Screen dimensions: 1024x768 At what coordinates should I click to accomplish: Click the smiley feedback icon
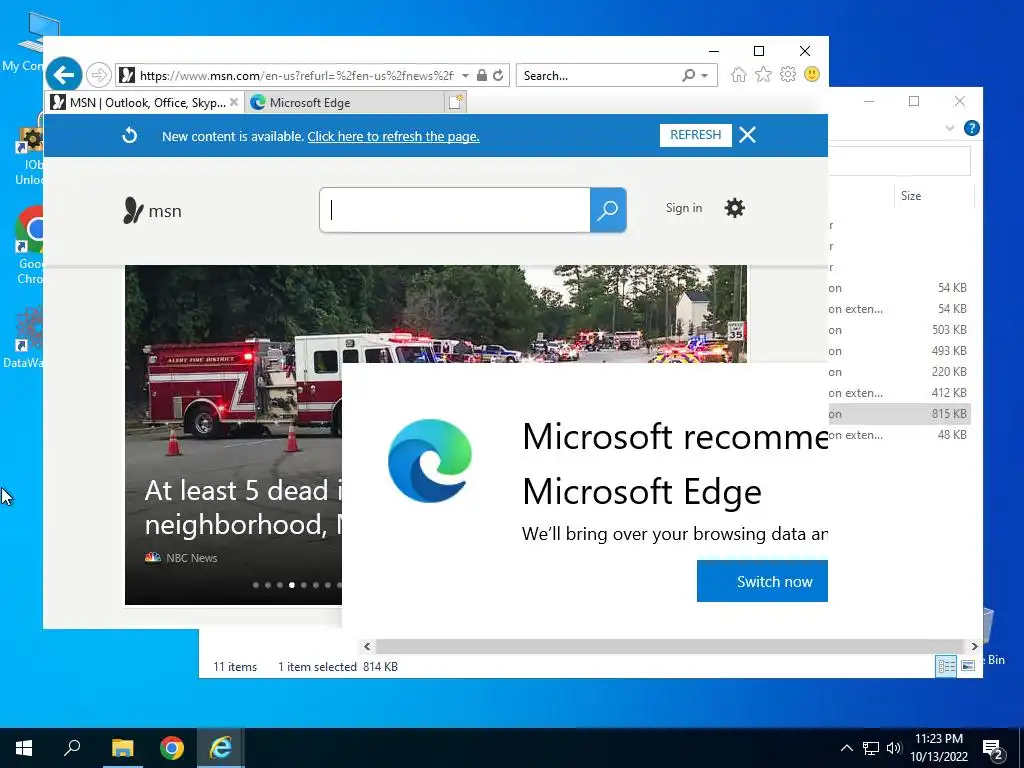coord(812,74)
